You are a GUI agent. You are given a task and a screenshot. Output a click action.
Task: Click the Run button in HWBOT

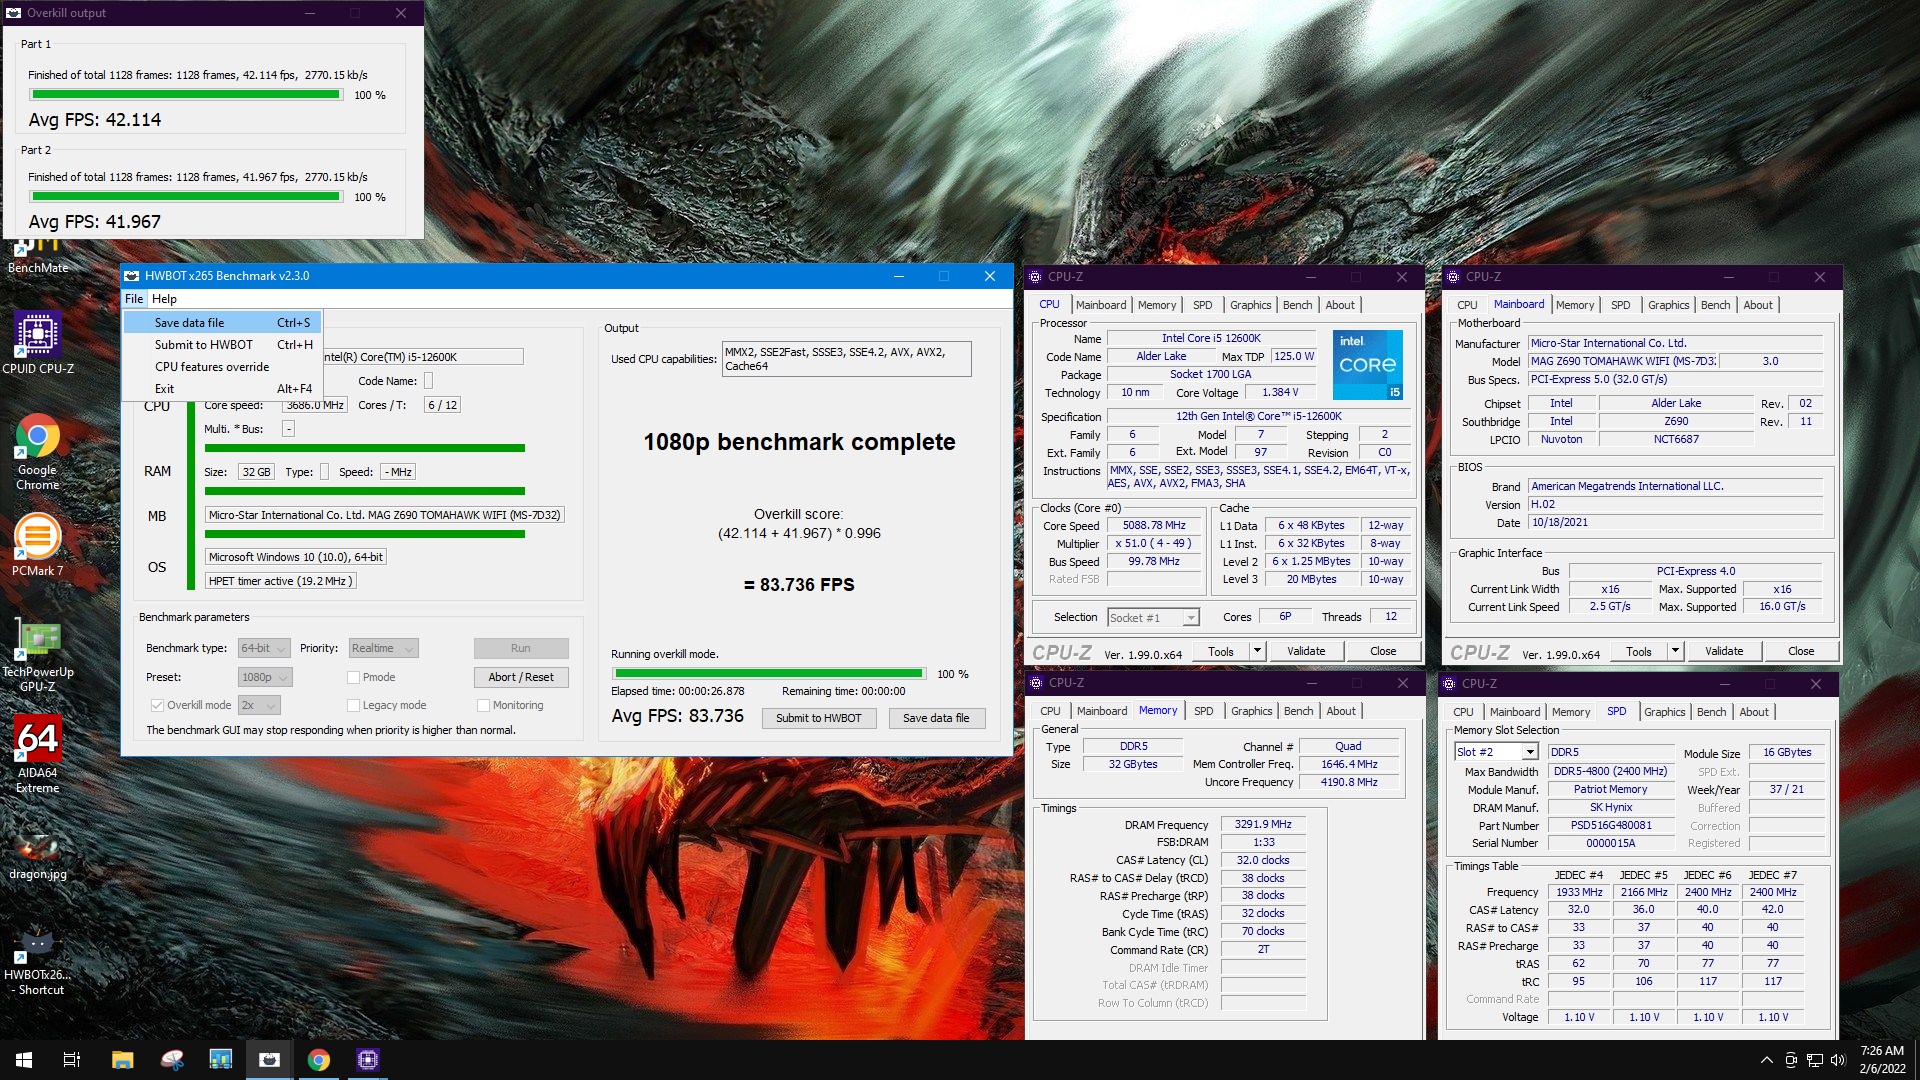point(521,648)
